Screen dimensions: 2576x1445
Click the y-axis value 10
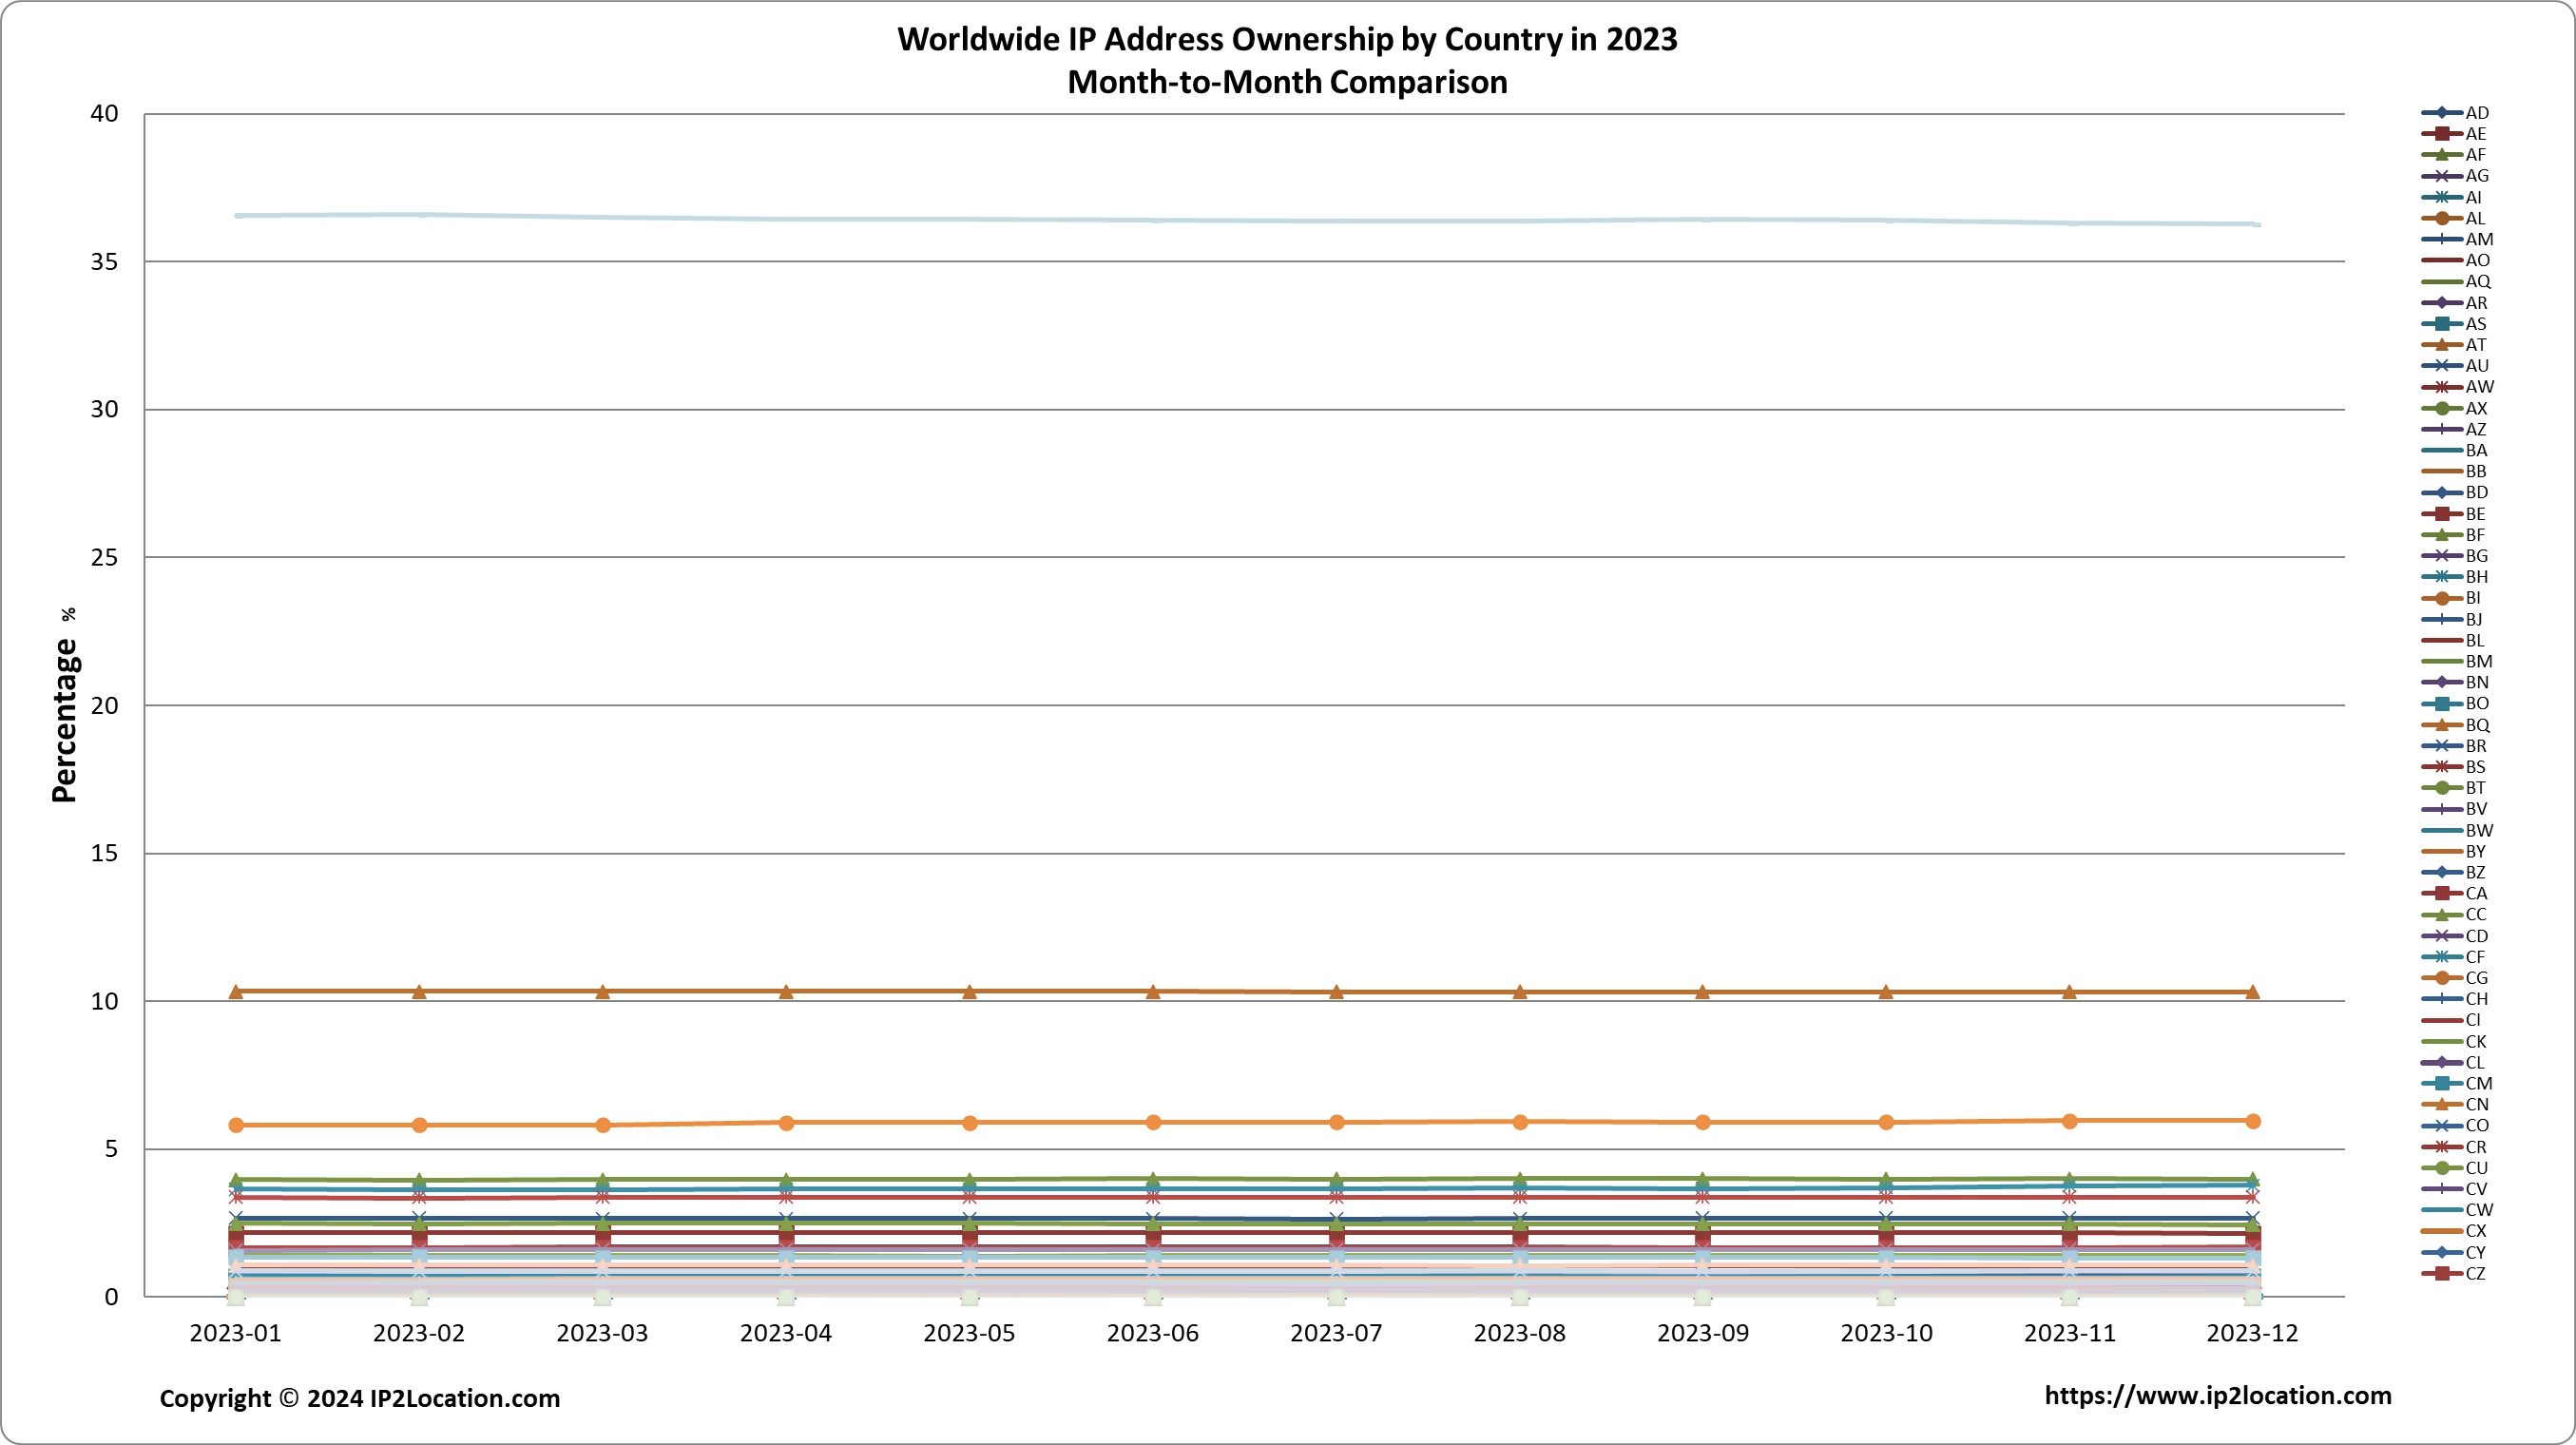point(104,1002)
